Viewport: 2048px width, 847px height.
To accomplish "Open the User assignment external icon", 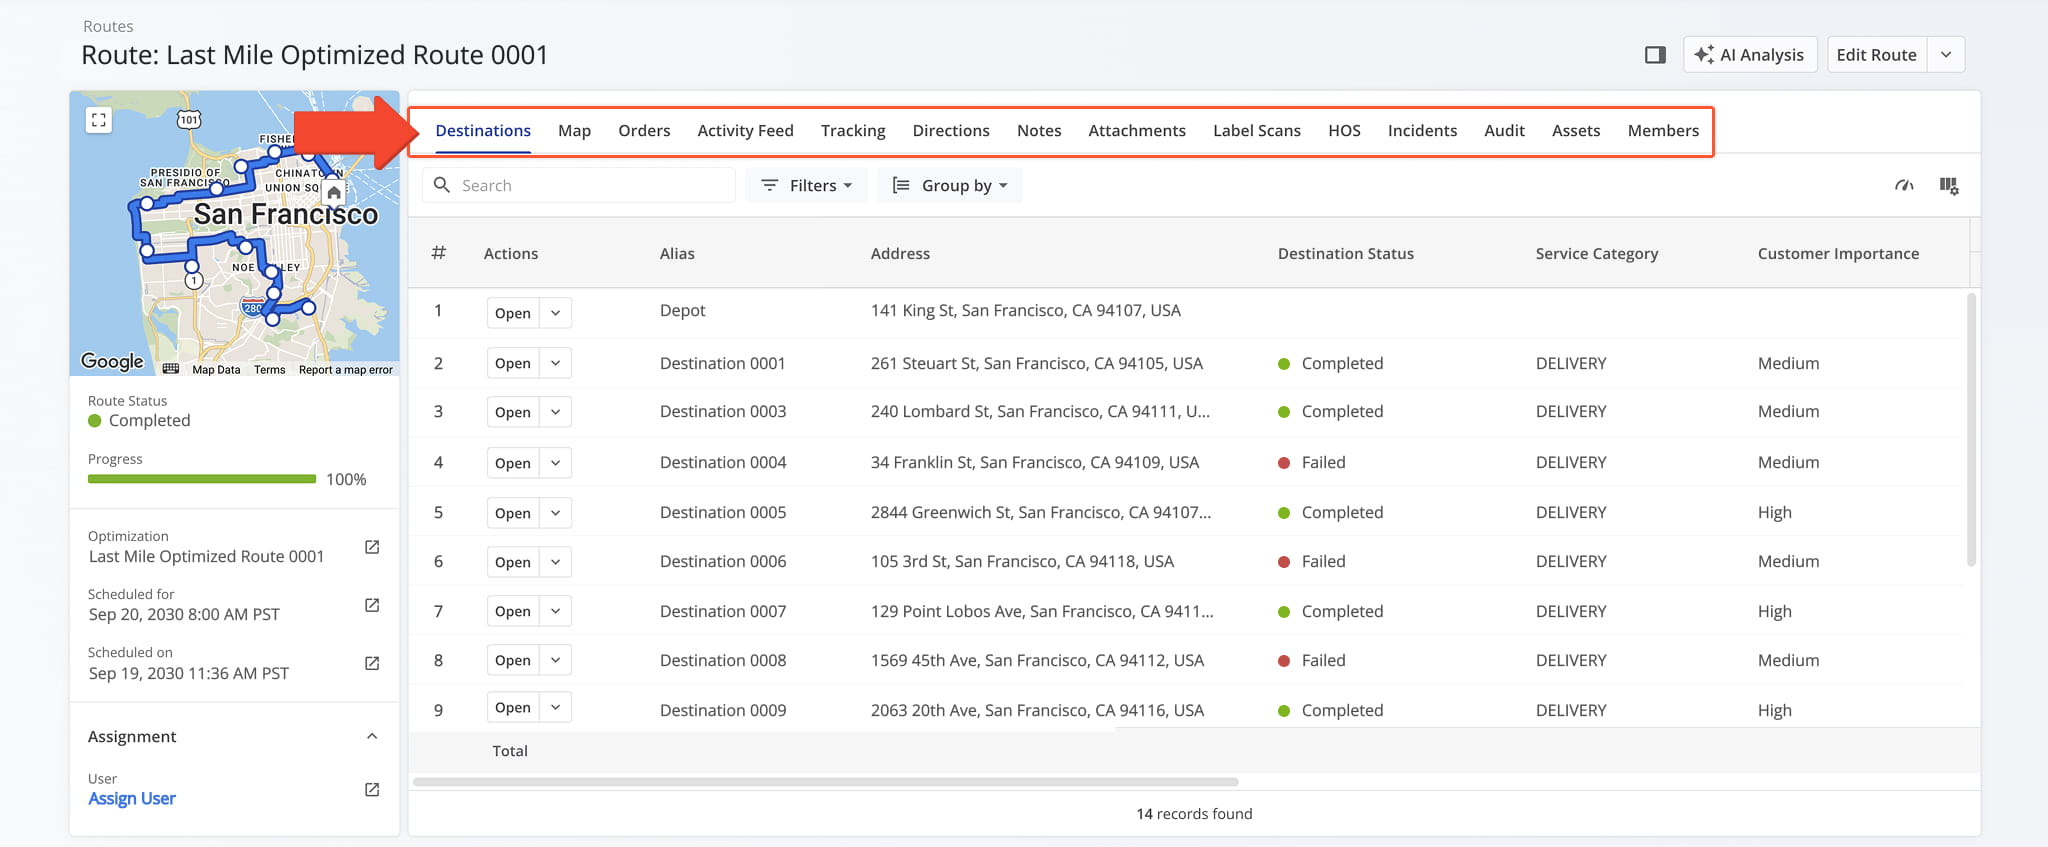I will [372, 789].
